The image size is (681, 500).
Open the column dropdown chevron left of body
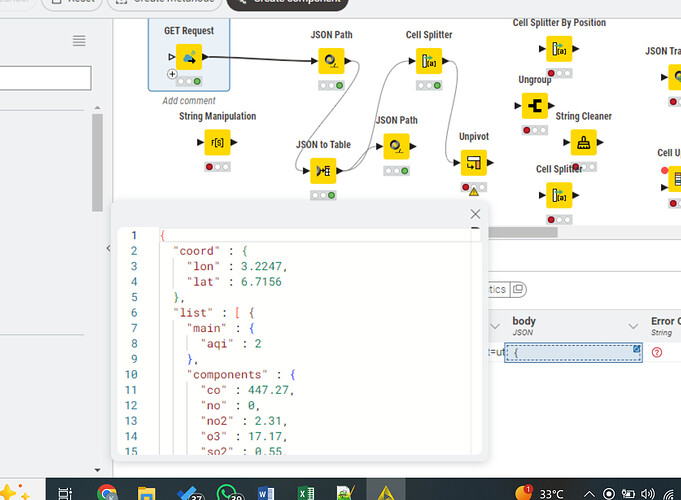click(x=495, y=326)
